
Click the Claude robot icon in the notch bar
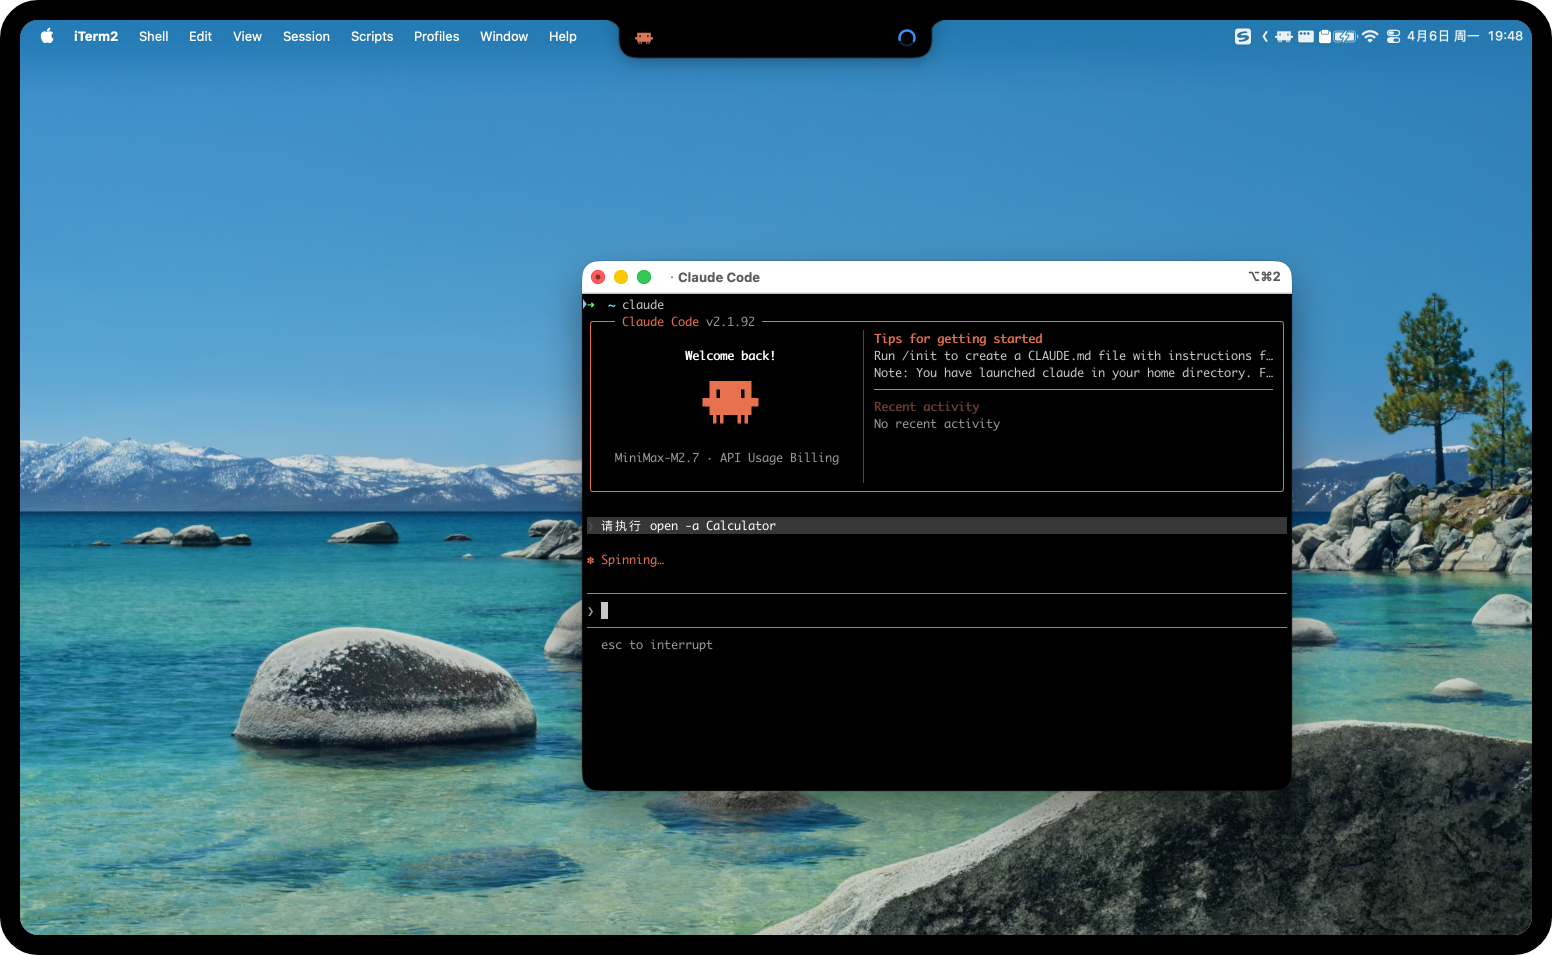click(x=643, y=37)
